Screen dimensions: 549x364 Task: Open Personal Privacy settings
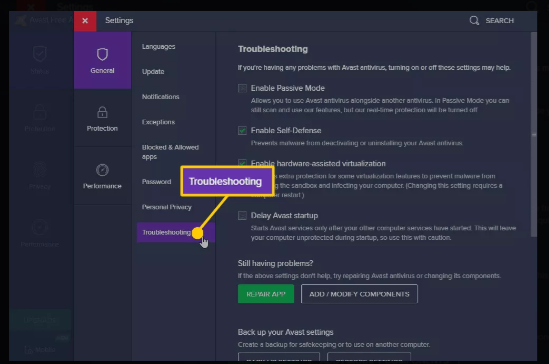[167, 207]
